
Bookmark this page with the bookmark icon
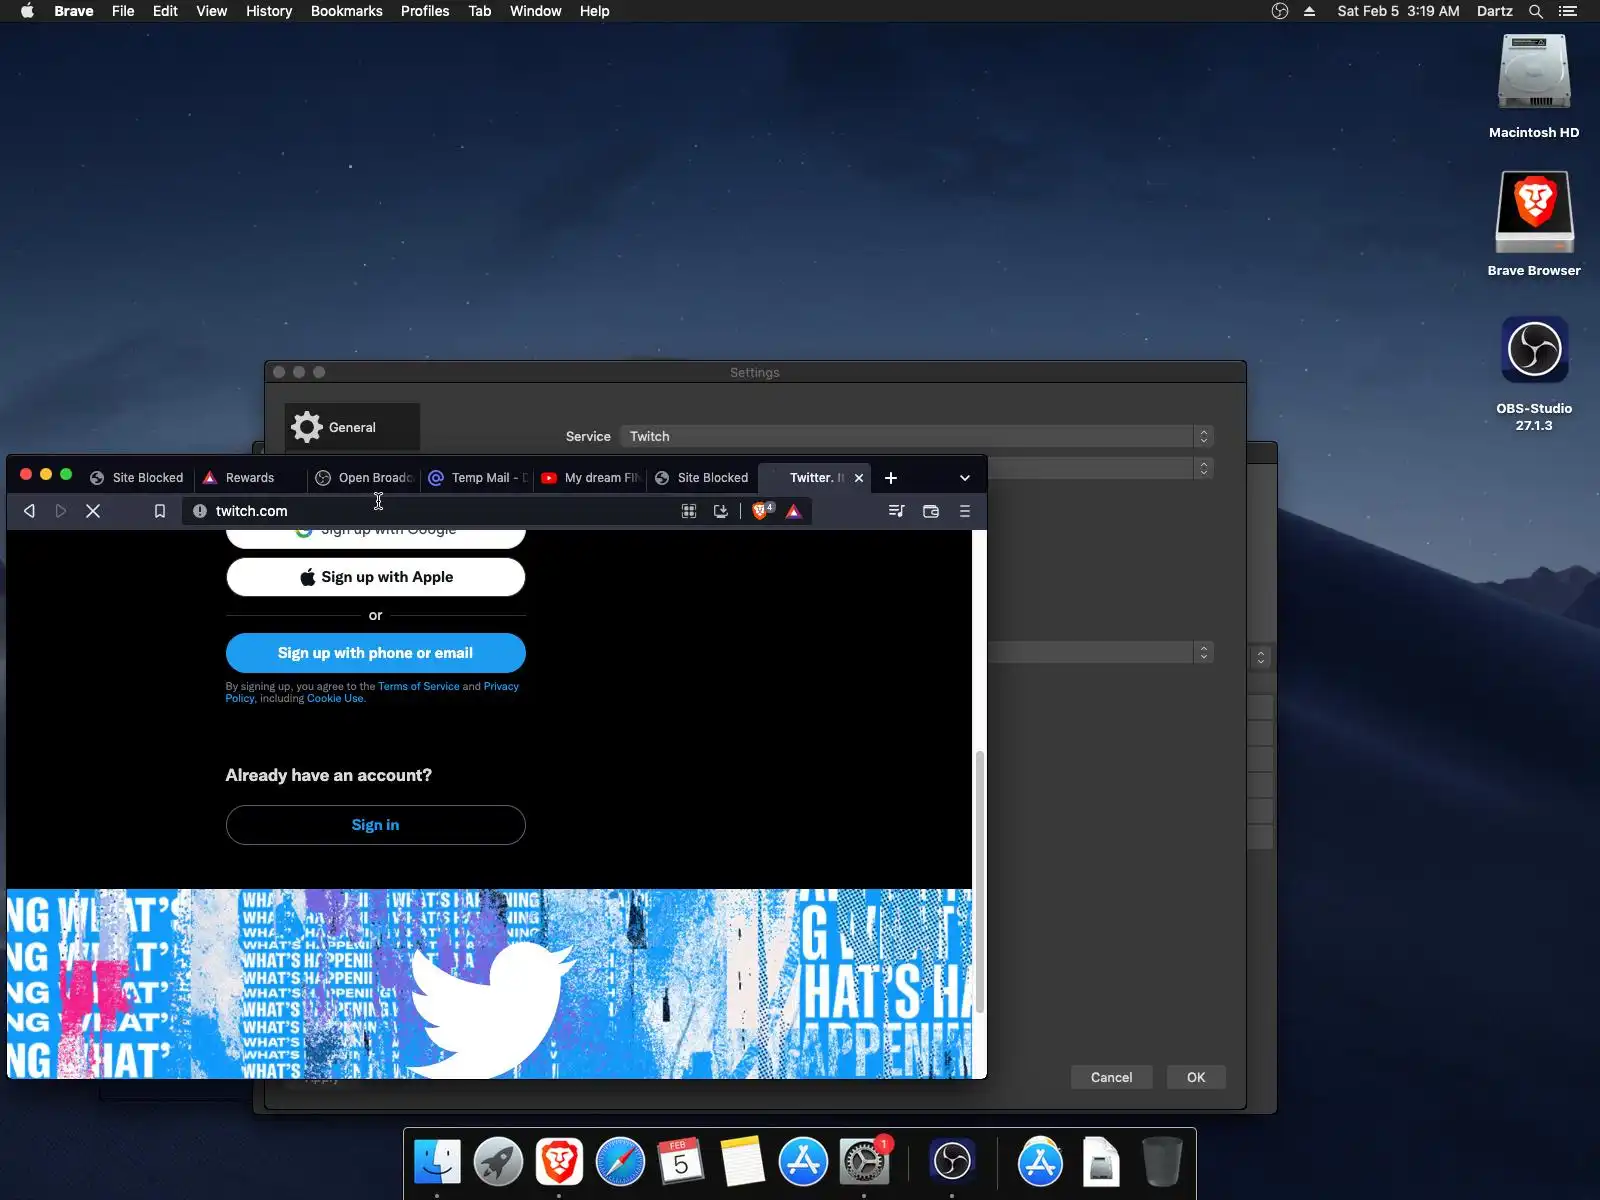(159, 511)
